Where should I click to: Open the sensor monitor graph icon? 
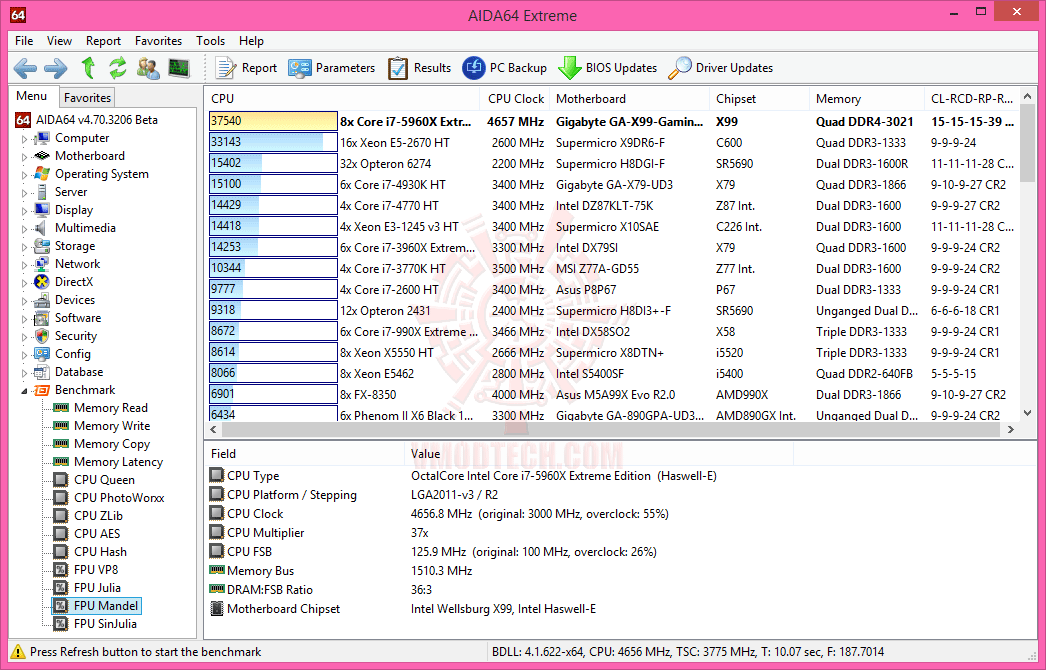coord(179,68)
